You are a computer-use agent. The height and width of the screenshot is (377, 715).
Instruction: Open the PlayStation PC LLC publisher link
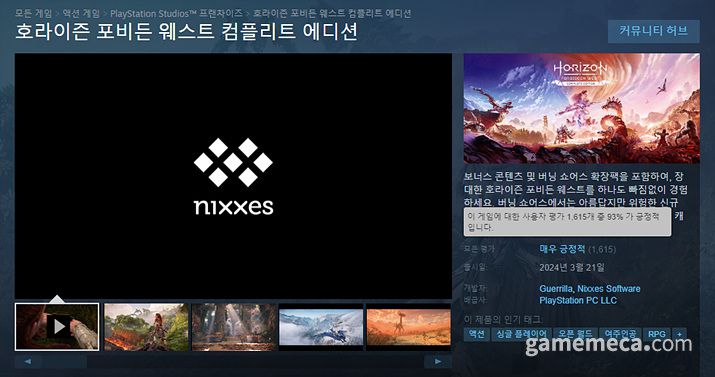(578, 300)
